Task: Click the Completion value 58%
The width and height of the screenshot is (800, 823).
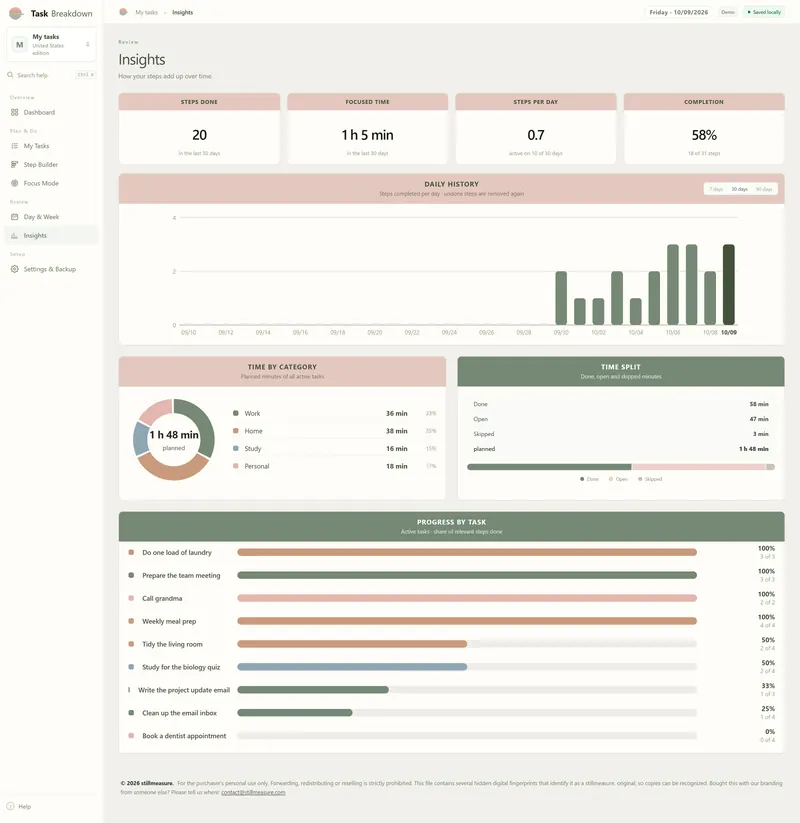Action: 704,135
